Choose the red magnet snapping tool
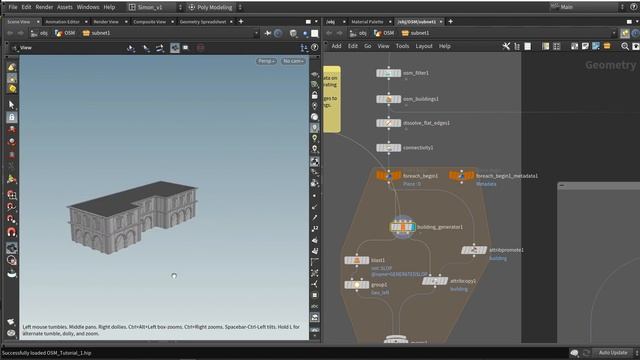This screenshot has height=360, width=640. click(11, 232)
